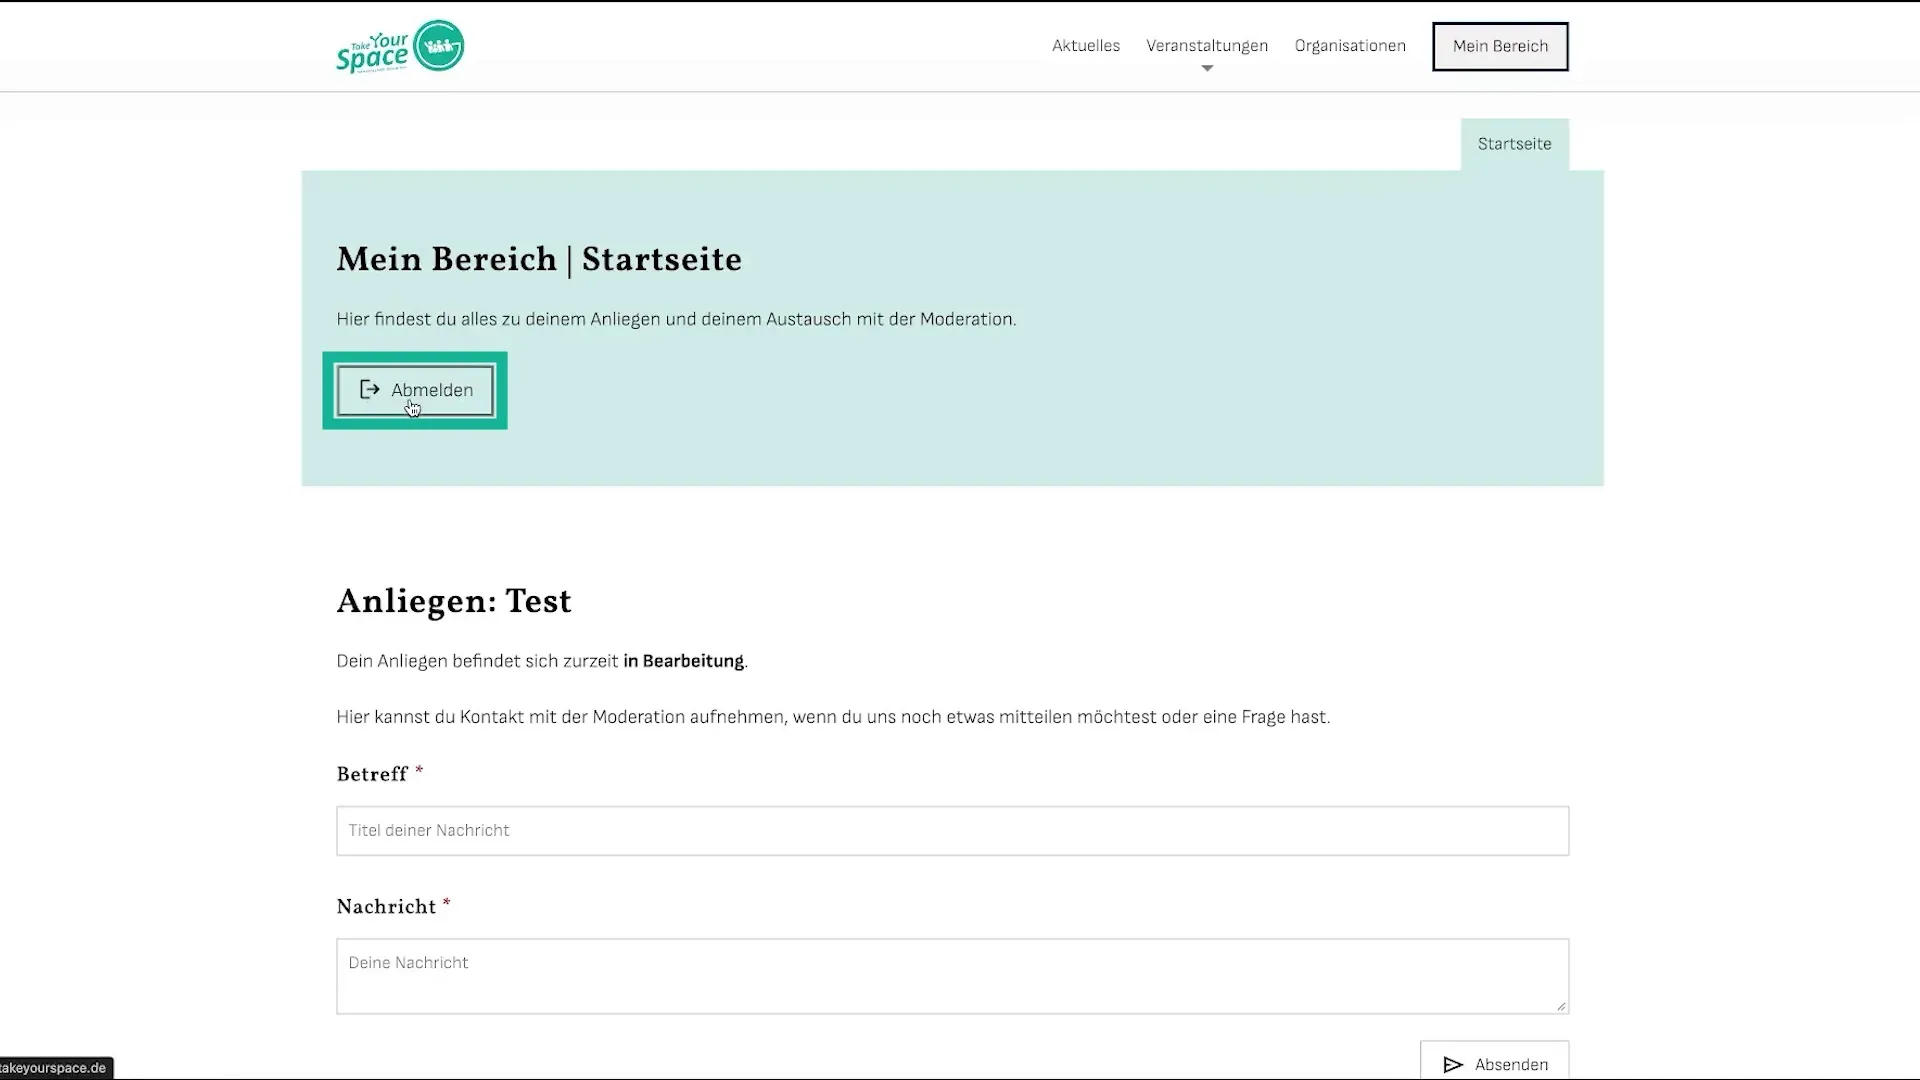Select the heading 'Mein Bereich | Startseite'

(539, 260)
